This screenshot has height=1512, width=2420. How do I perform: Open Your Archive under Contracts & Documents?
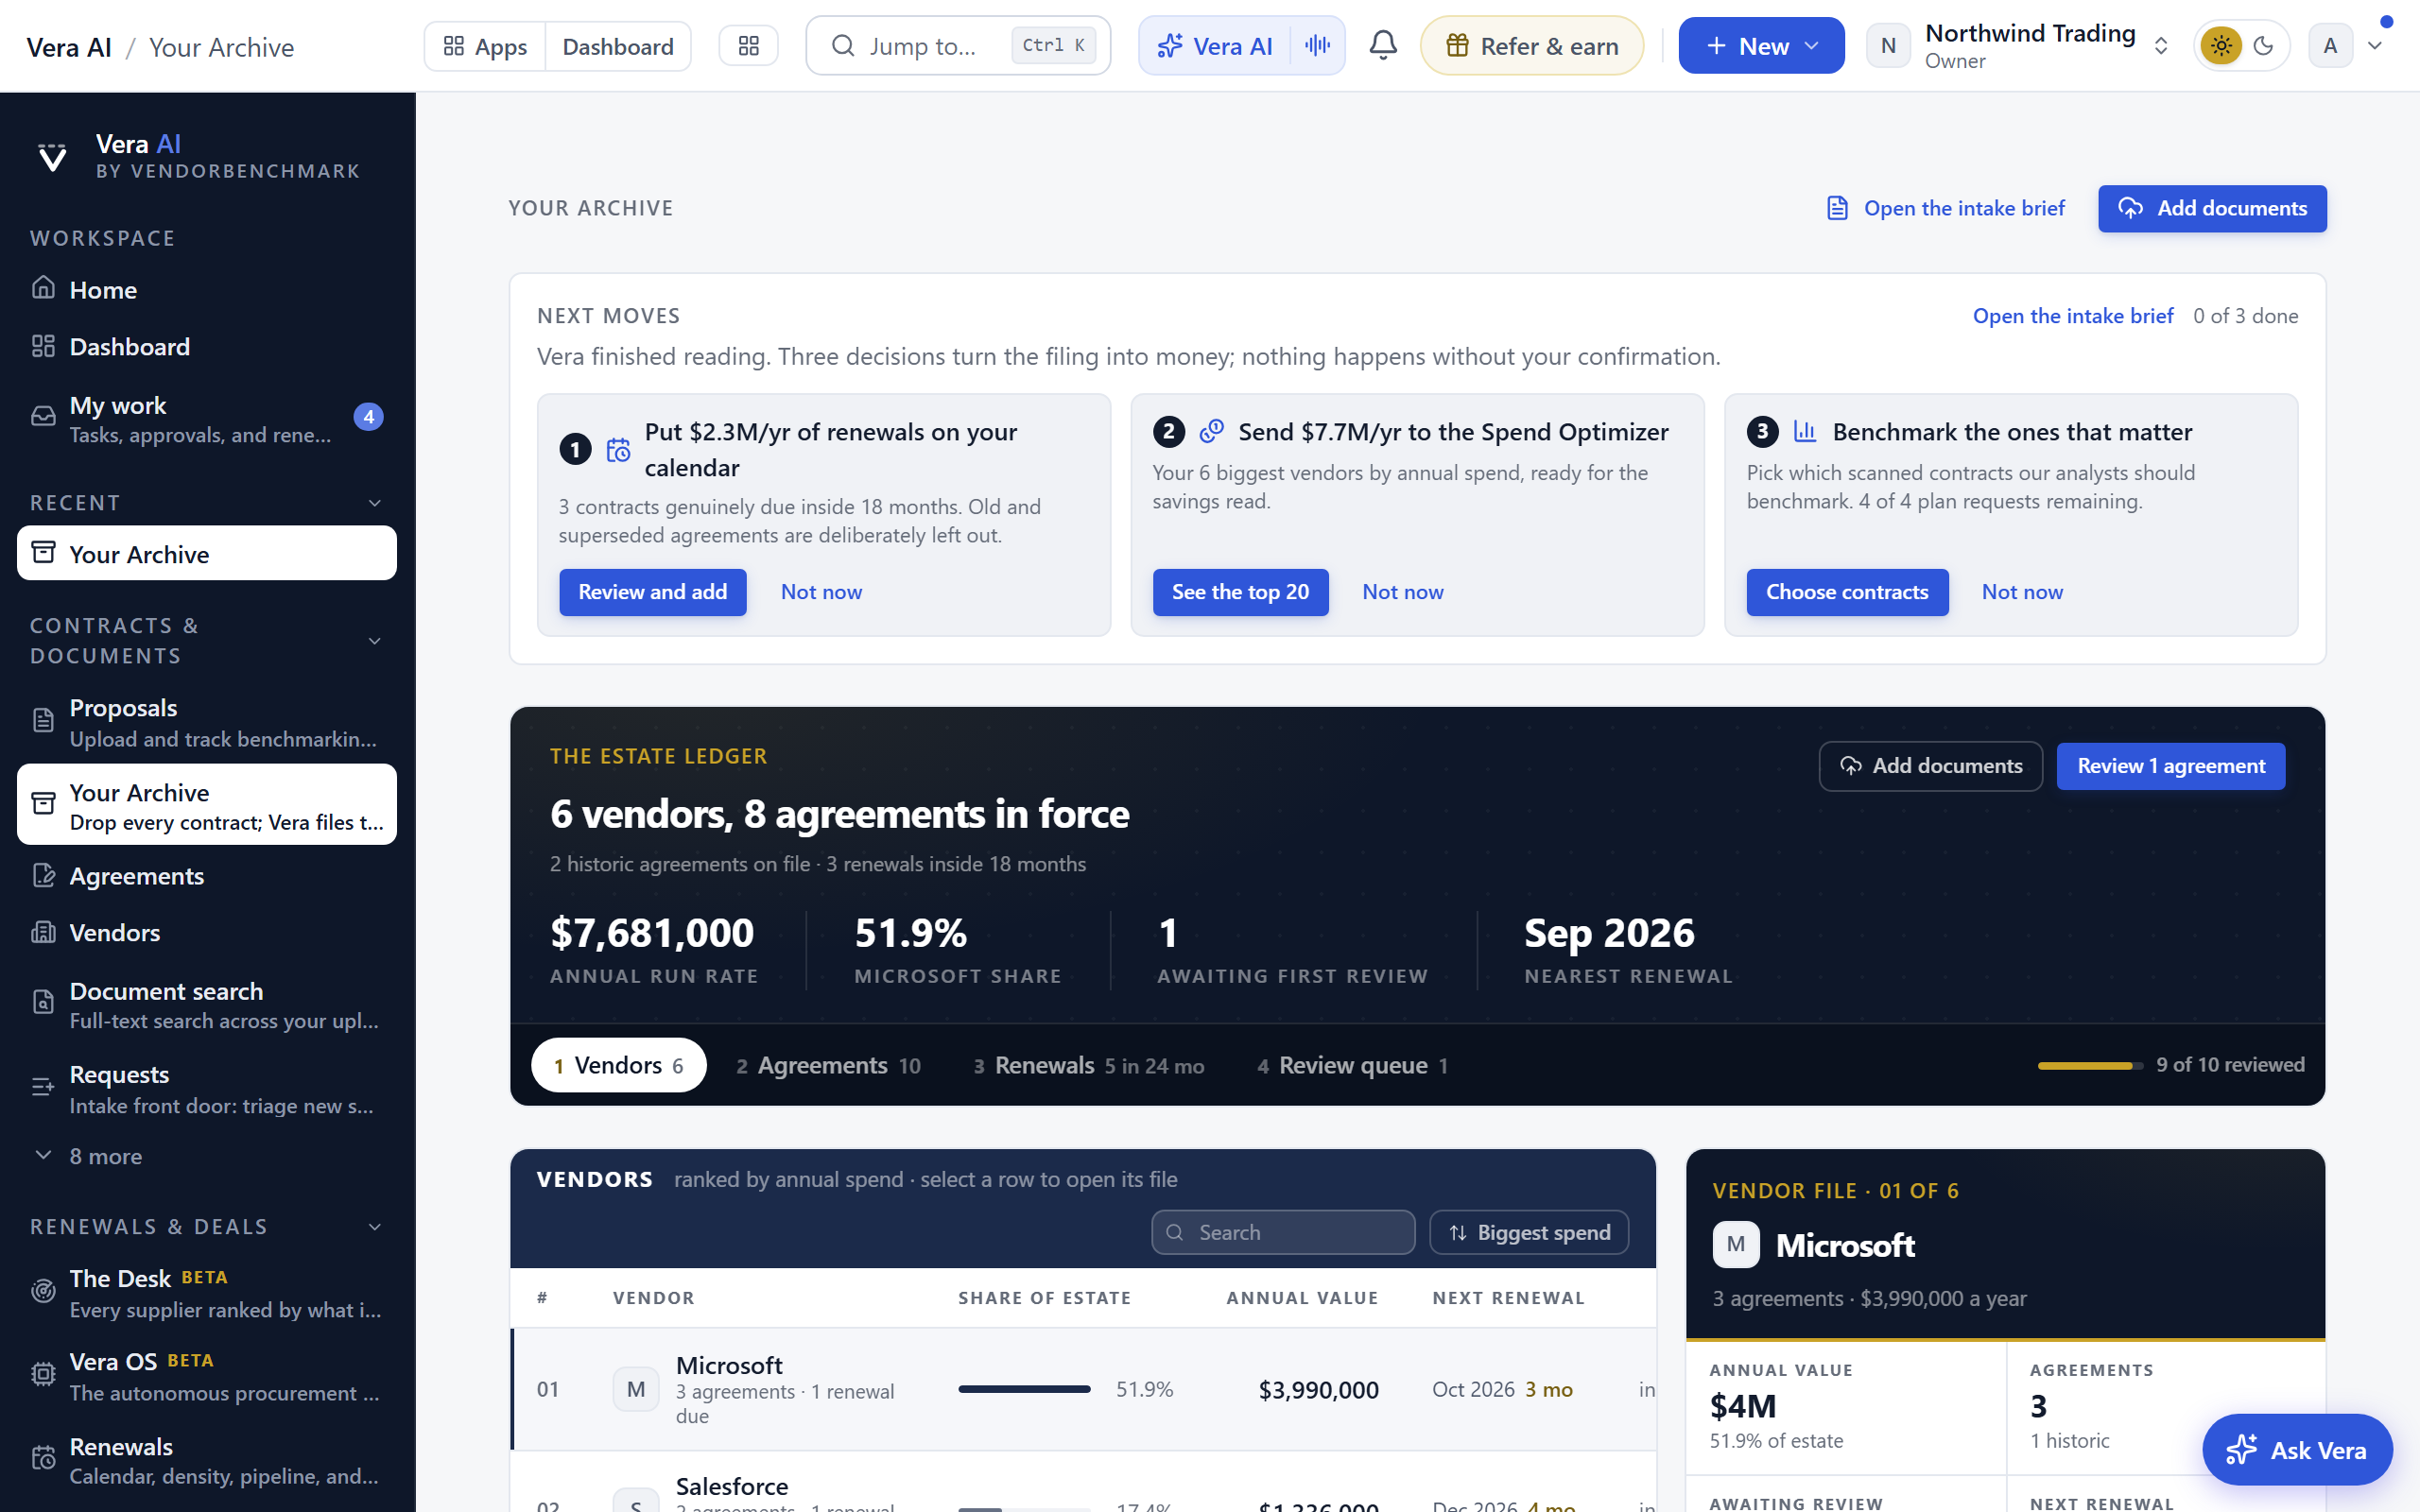[x=207, y=805]
